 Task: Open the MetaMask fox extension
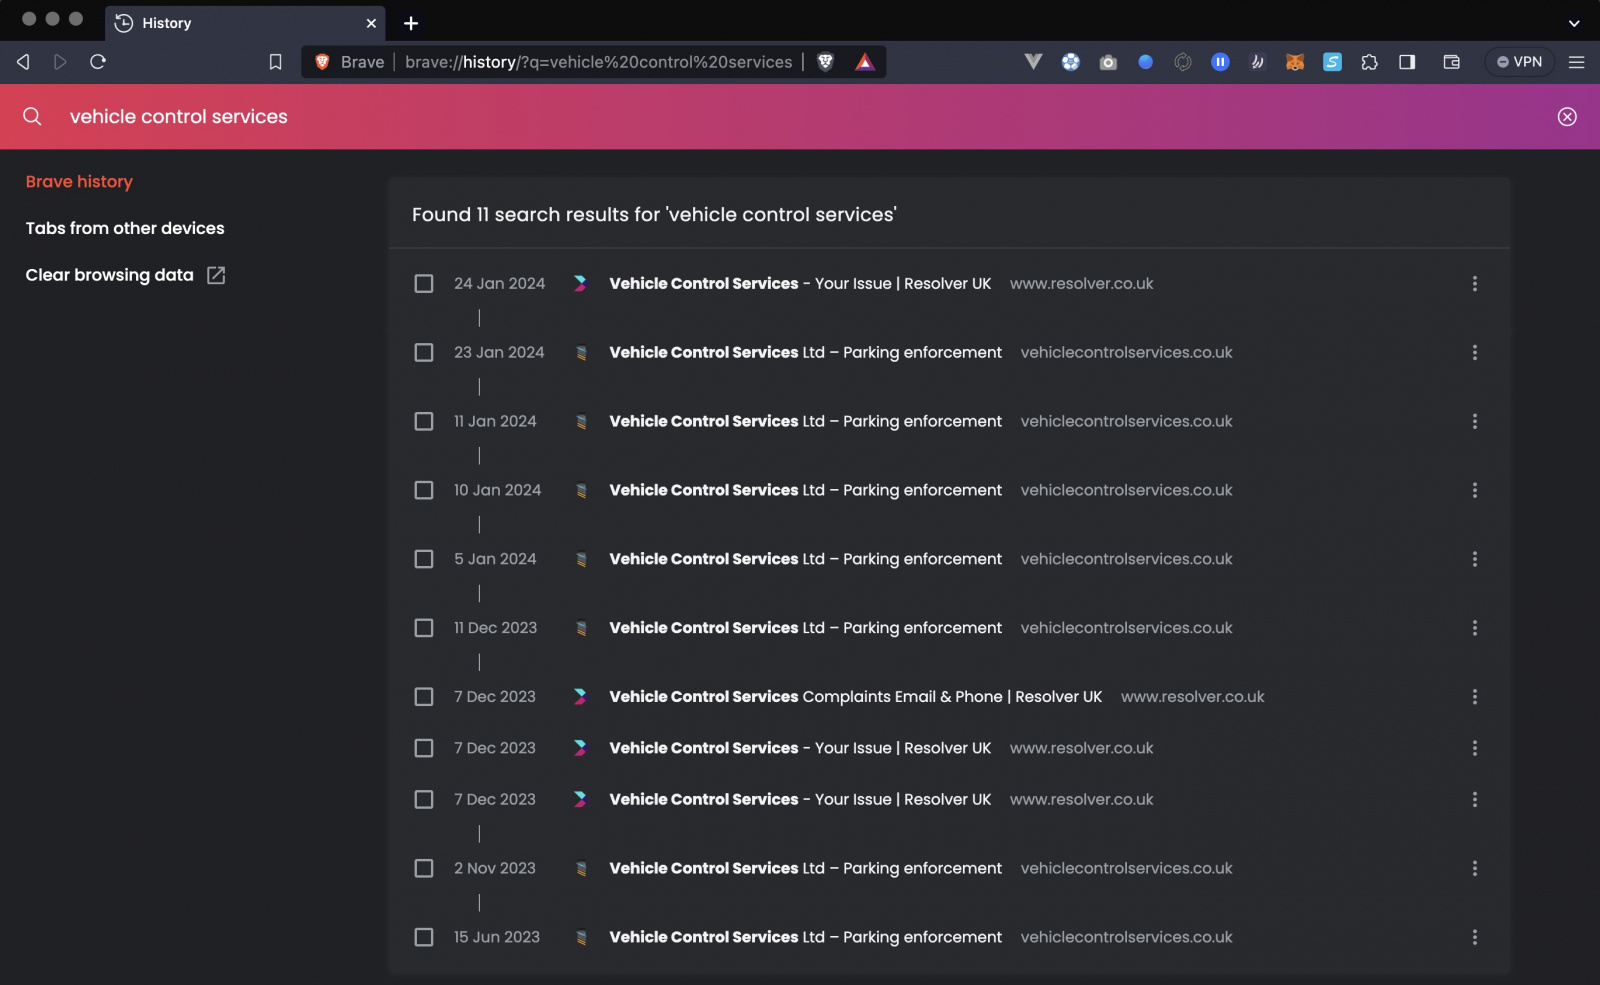coord(1295,62)
